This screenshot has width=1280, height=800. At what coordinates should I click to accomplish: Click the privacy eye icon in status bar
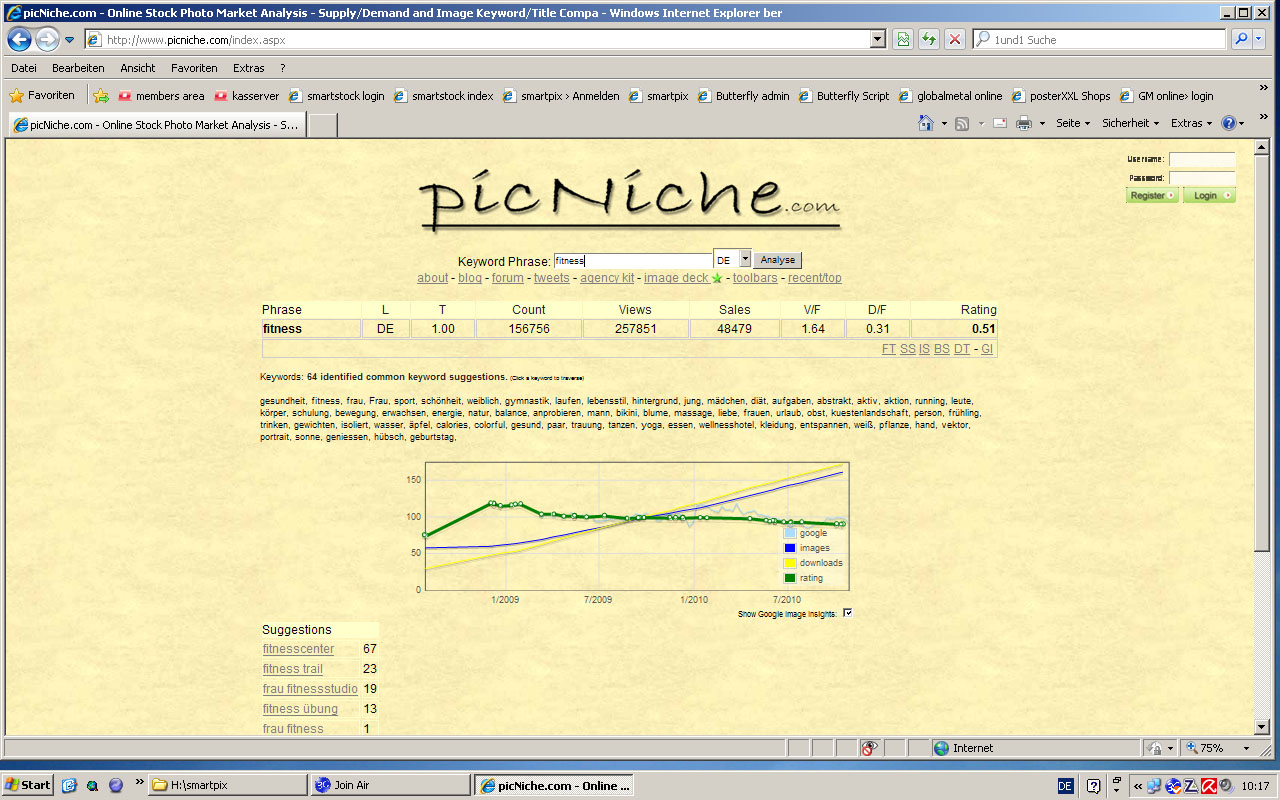(x=870, y=748)
